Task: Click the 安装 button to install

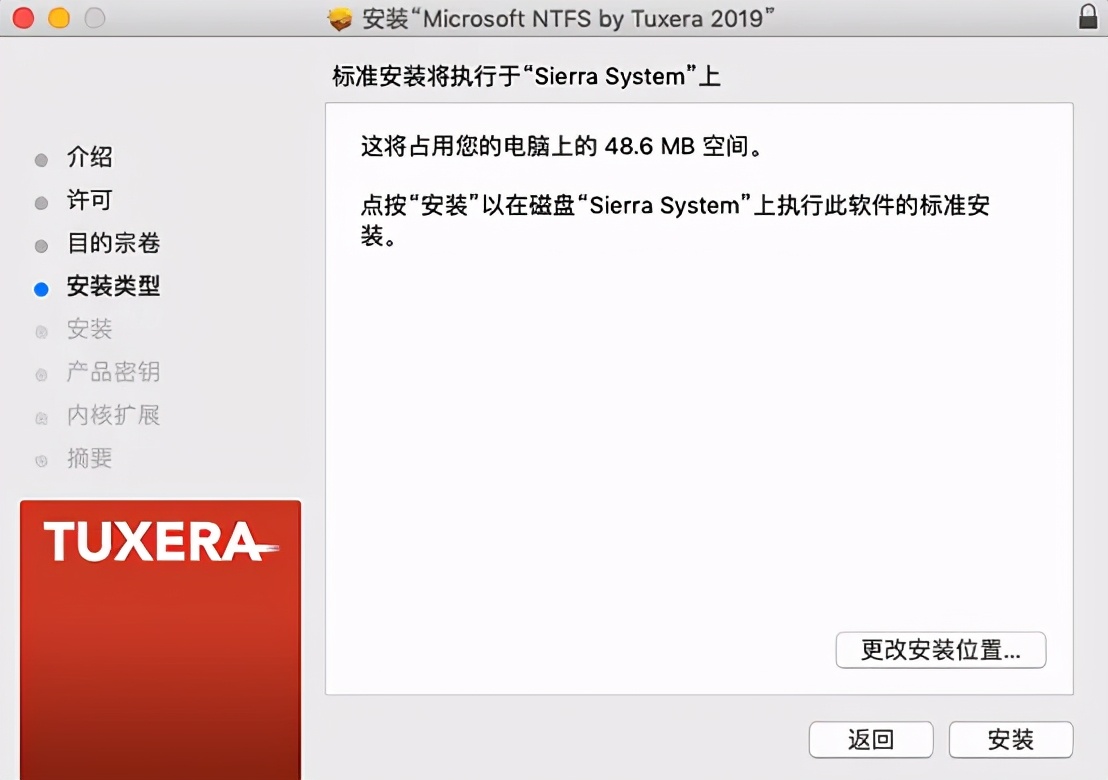Action: 1010,740
